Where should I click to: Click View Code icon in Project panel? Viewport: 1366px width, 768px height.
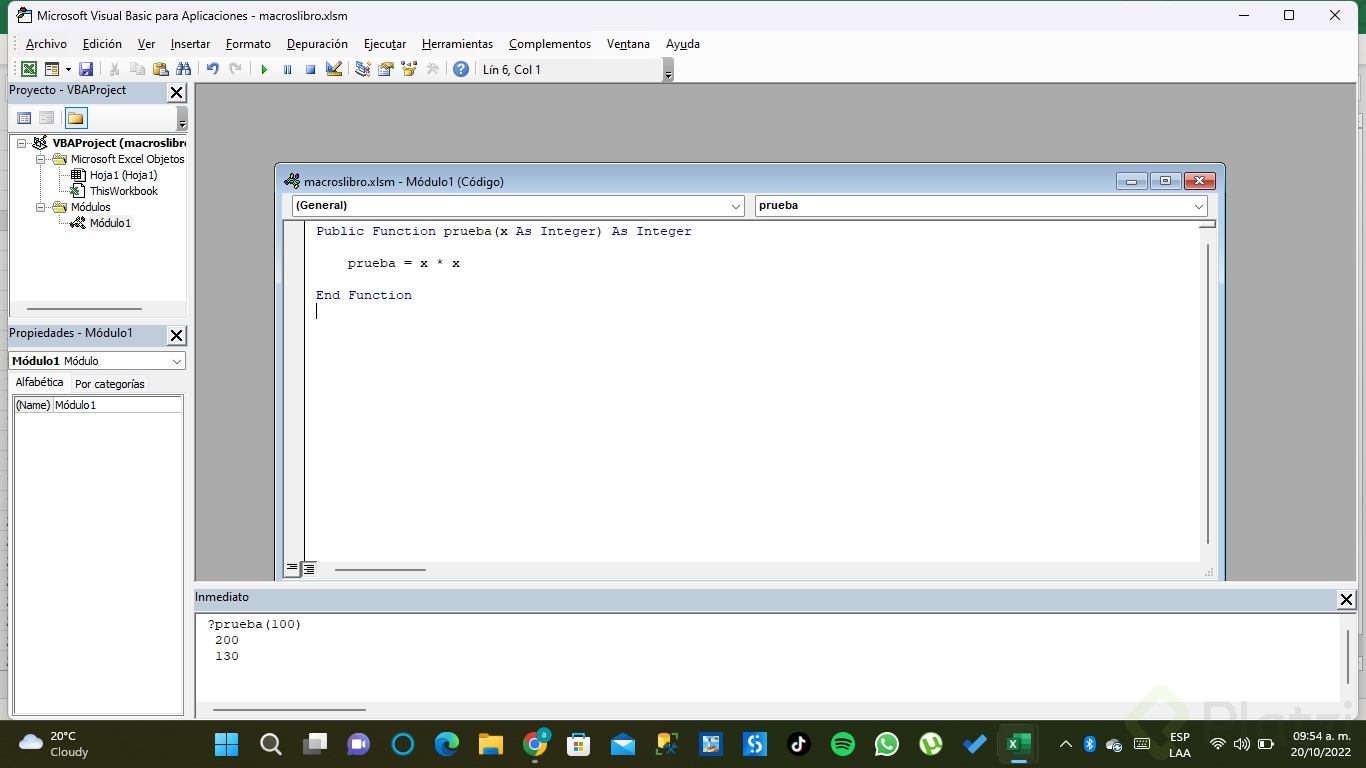pyautogui.click(x=24, y=118)
